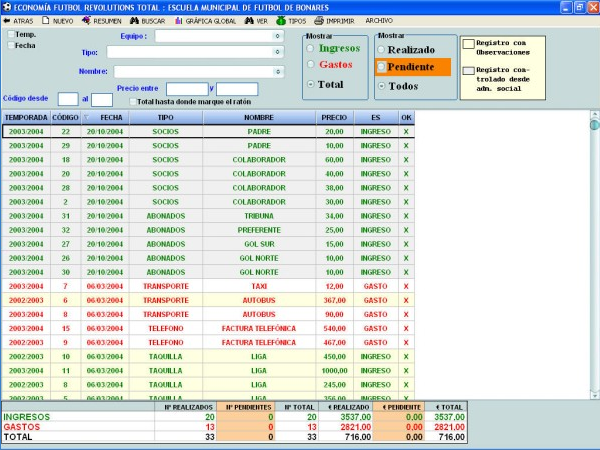Click the list scrollbar thumb

[594, 124]
